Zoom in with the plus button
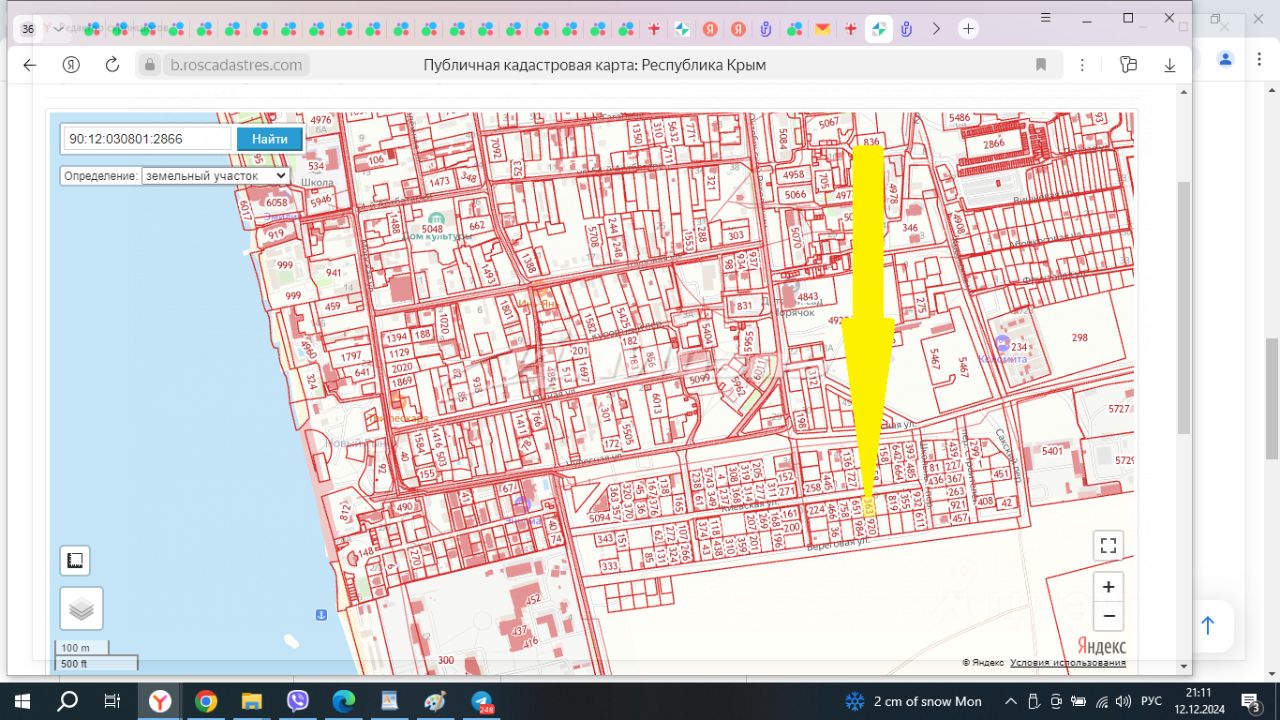 coord(1107,586)
